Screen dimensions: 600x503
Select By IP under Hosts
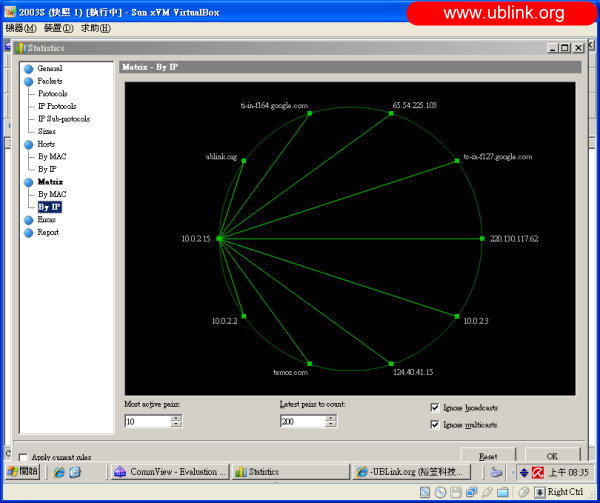(47, 169)
